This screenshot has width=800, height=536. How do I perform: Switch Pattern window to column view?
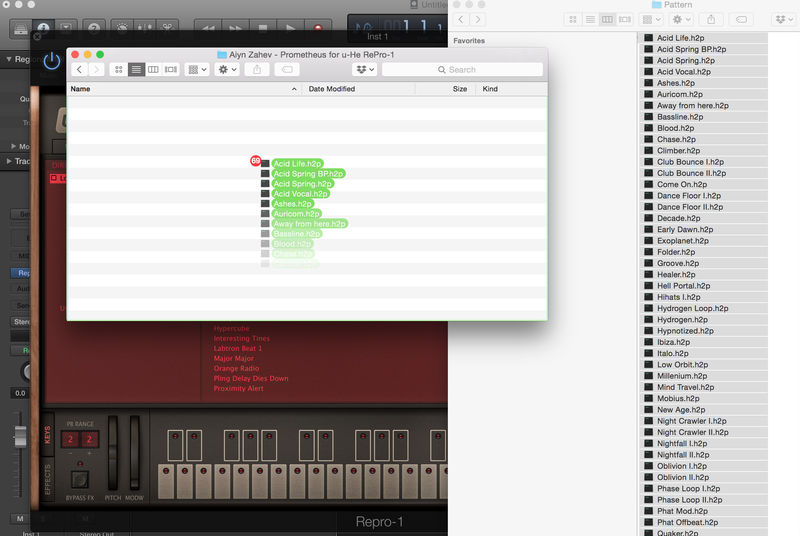pos(607,19)
